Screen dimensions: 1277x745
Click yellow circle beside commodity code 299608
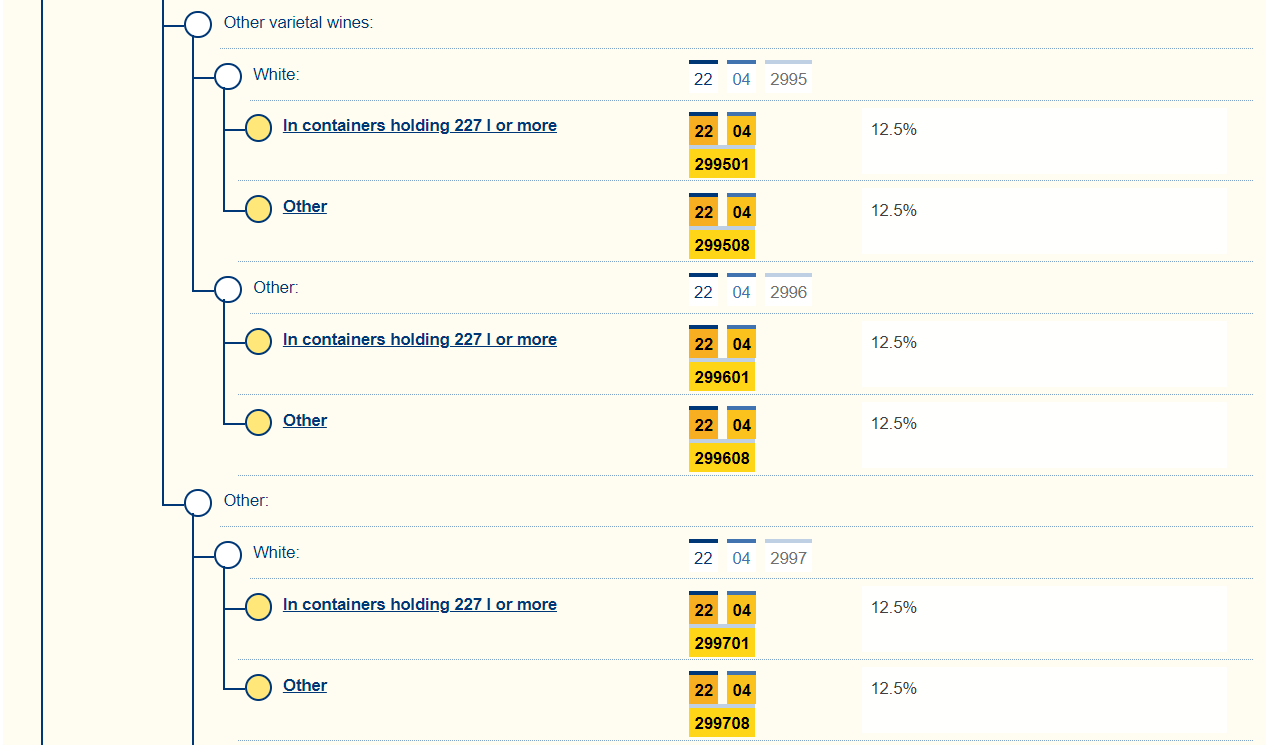point(258,423)
